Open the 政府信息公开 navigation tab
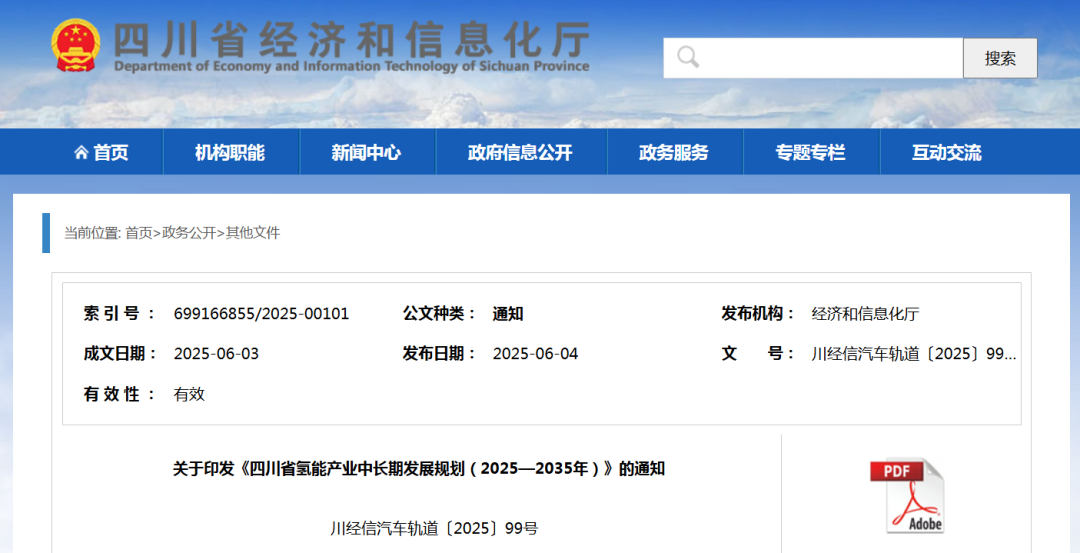1080x553 pixels. tap(520, 152)
